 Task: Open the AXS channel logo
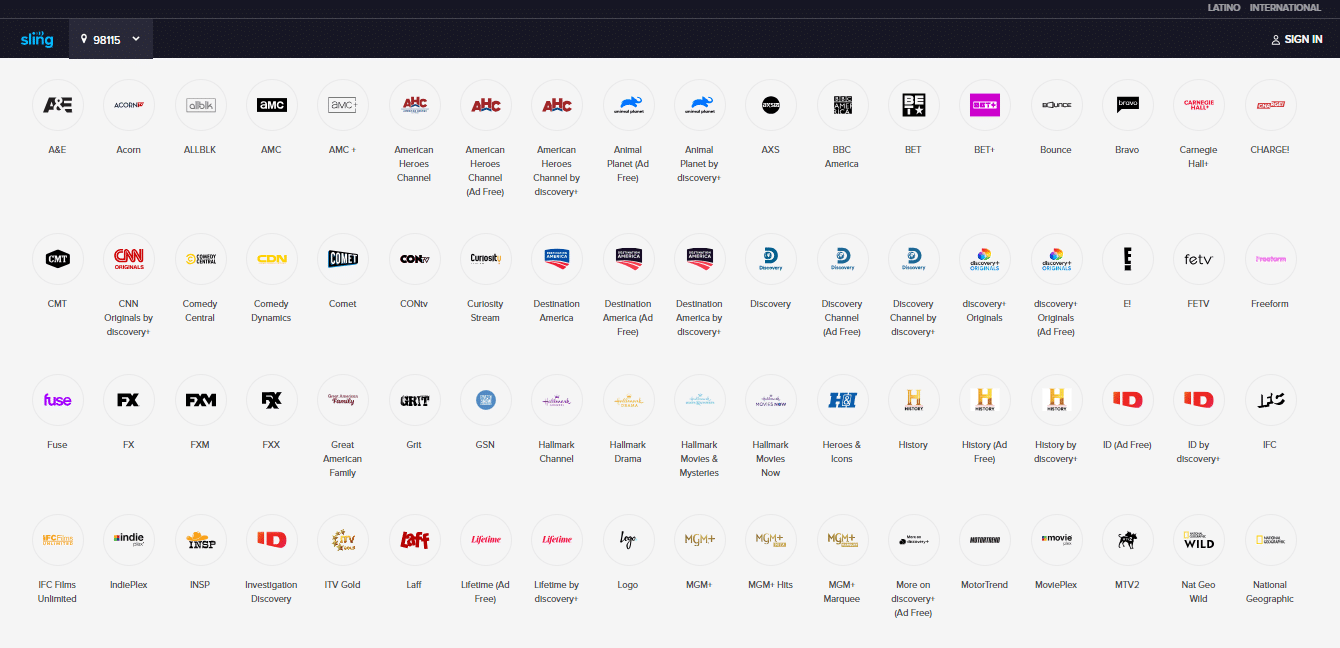point(771,105)
